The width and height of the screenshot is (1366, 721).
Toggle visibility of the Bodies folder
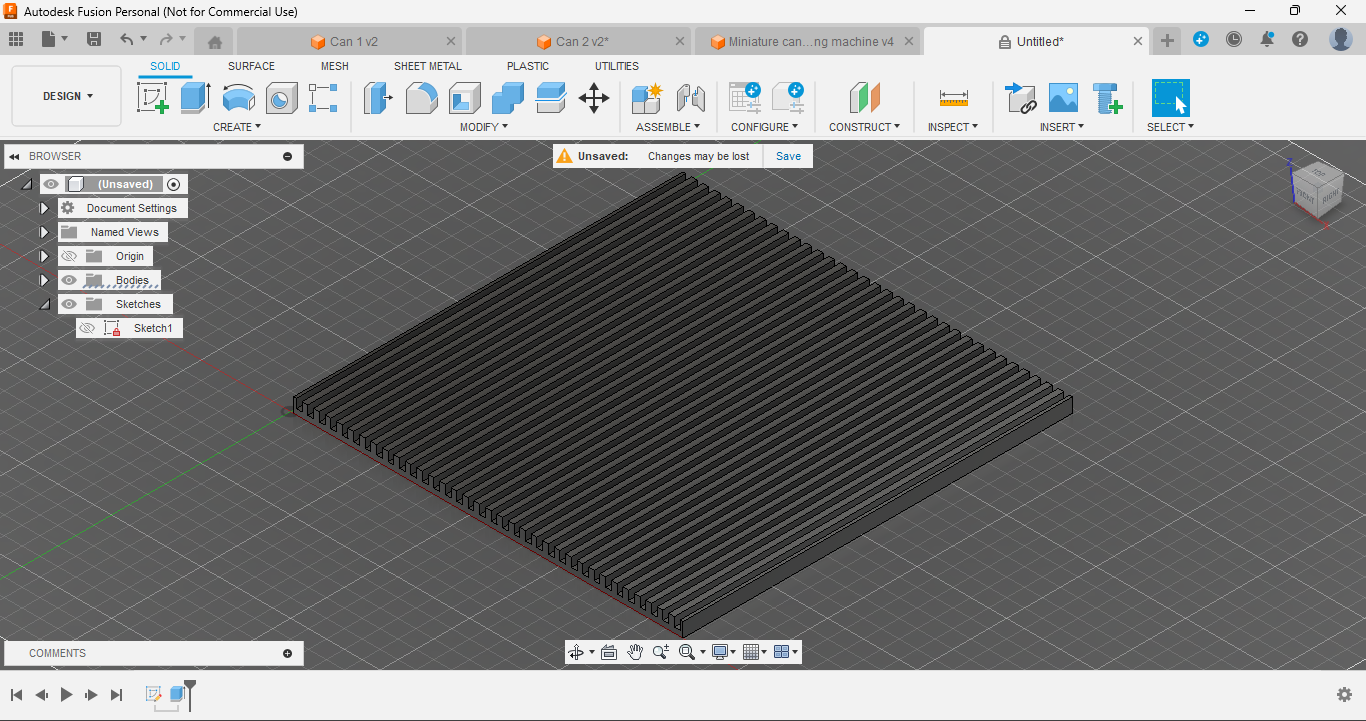[69, 280]
